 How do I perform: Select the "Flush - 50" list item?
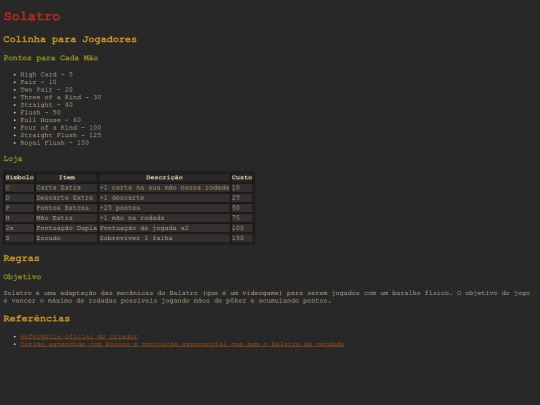click(40, 112)
